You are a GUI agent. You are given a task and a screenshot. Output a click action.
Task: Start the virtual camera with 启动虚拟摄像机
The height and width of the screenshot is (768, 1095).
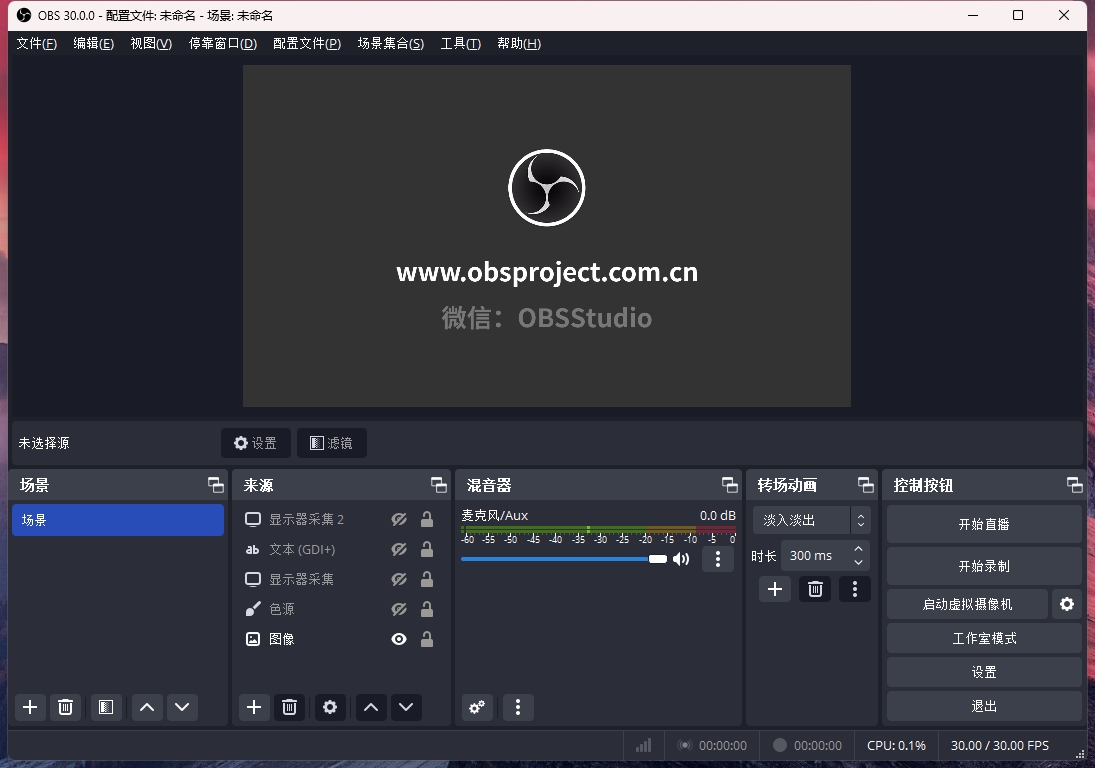coord(967,604)
